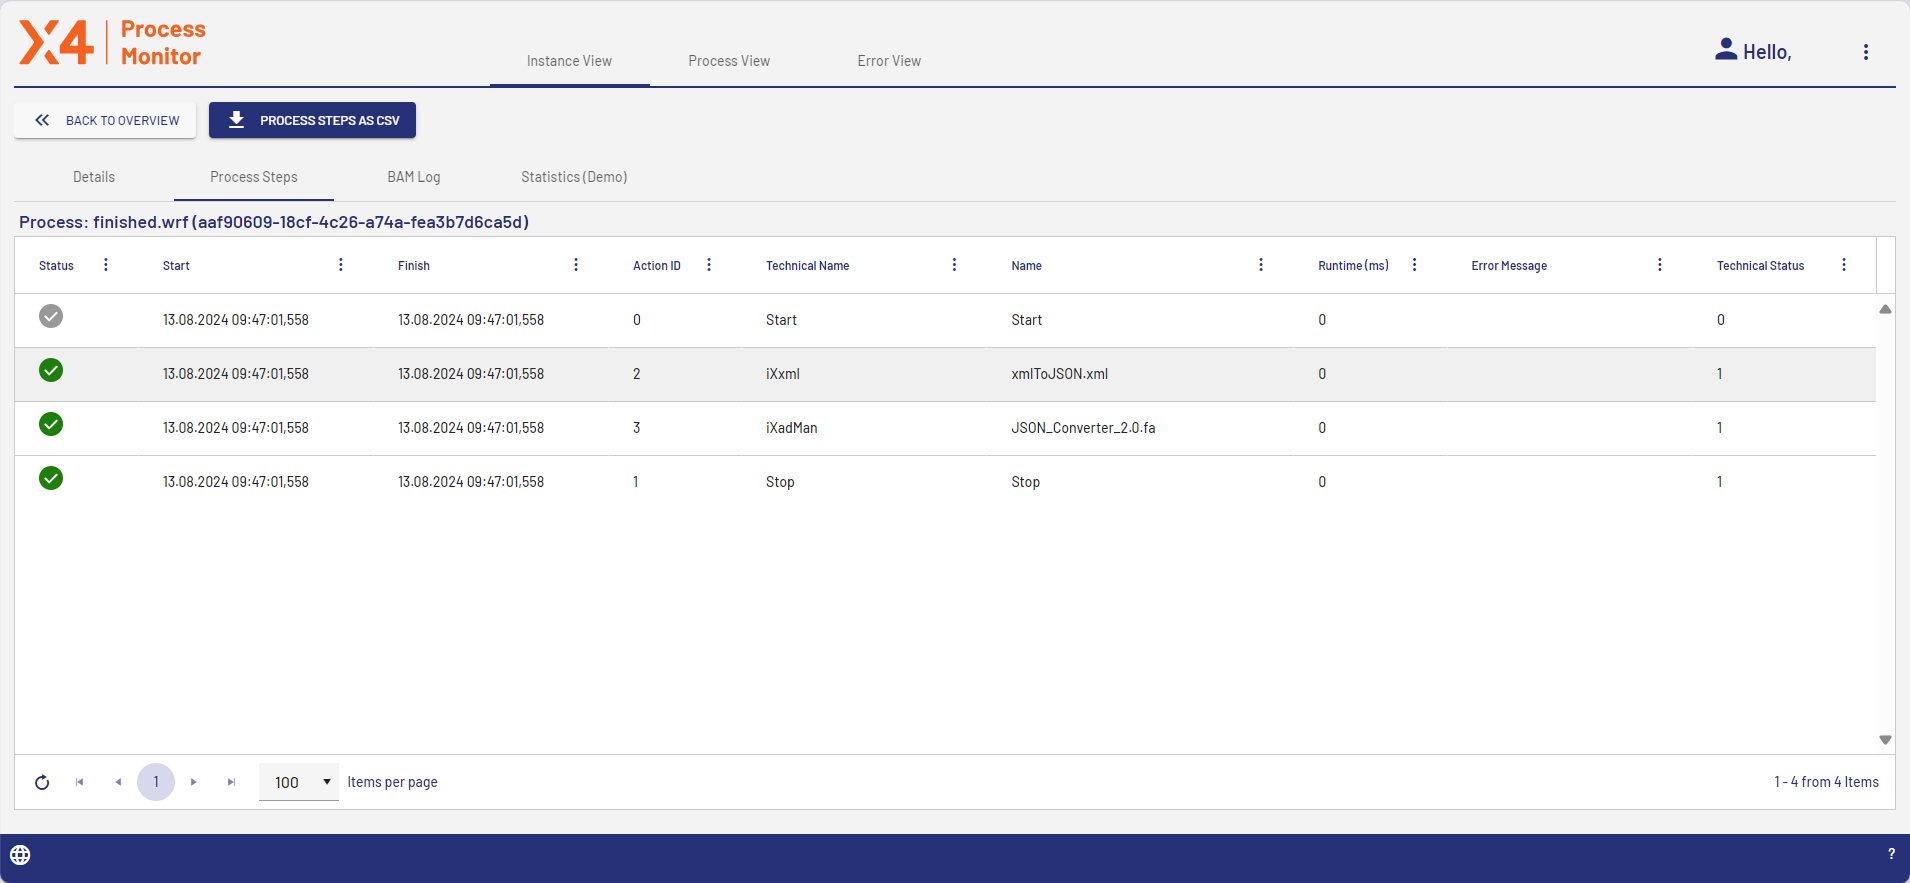Viewport: 1910px width, 883px height.
Task: Click the globe language icon in footer
Action: pos(20,855)
